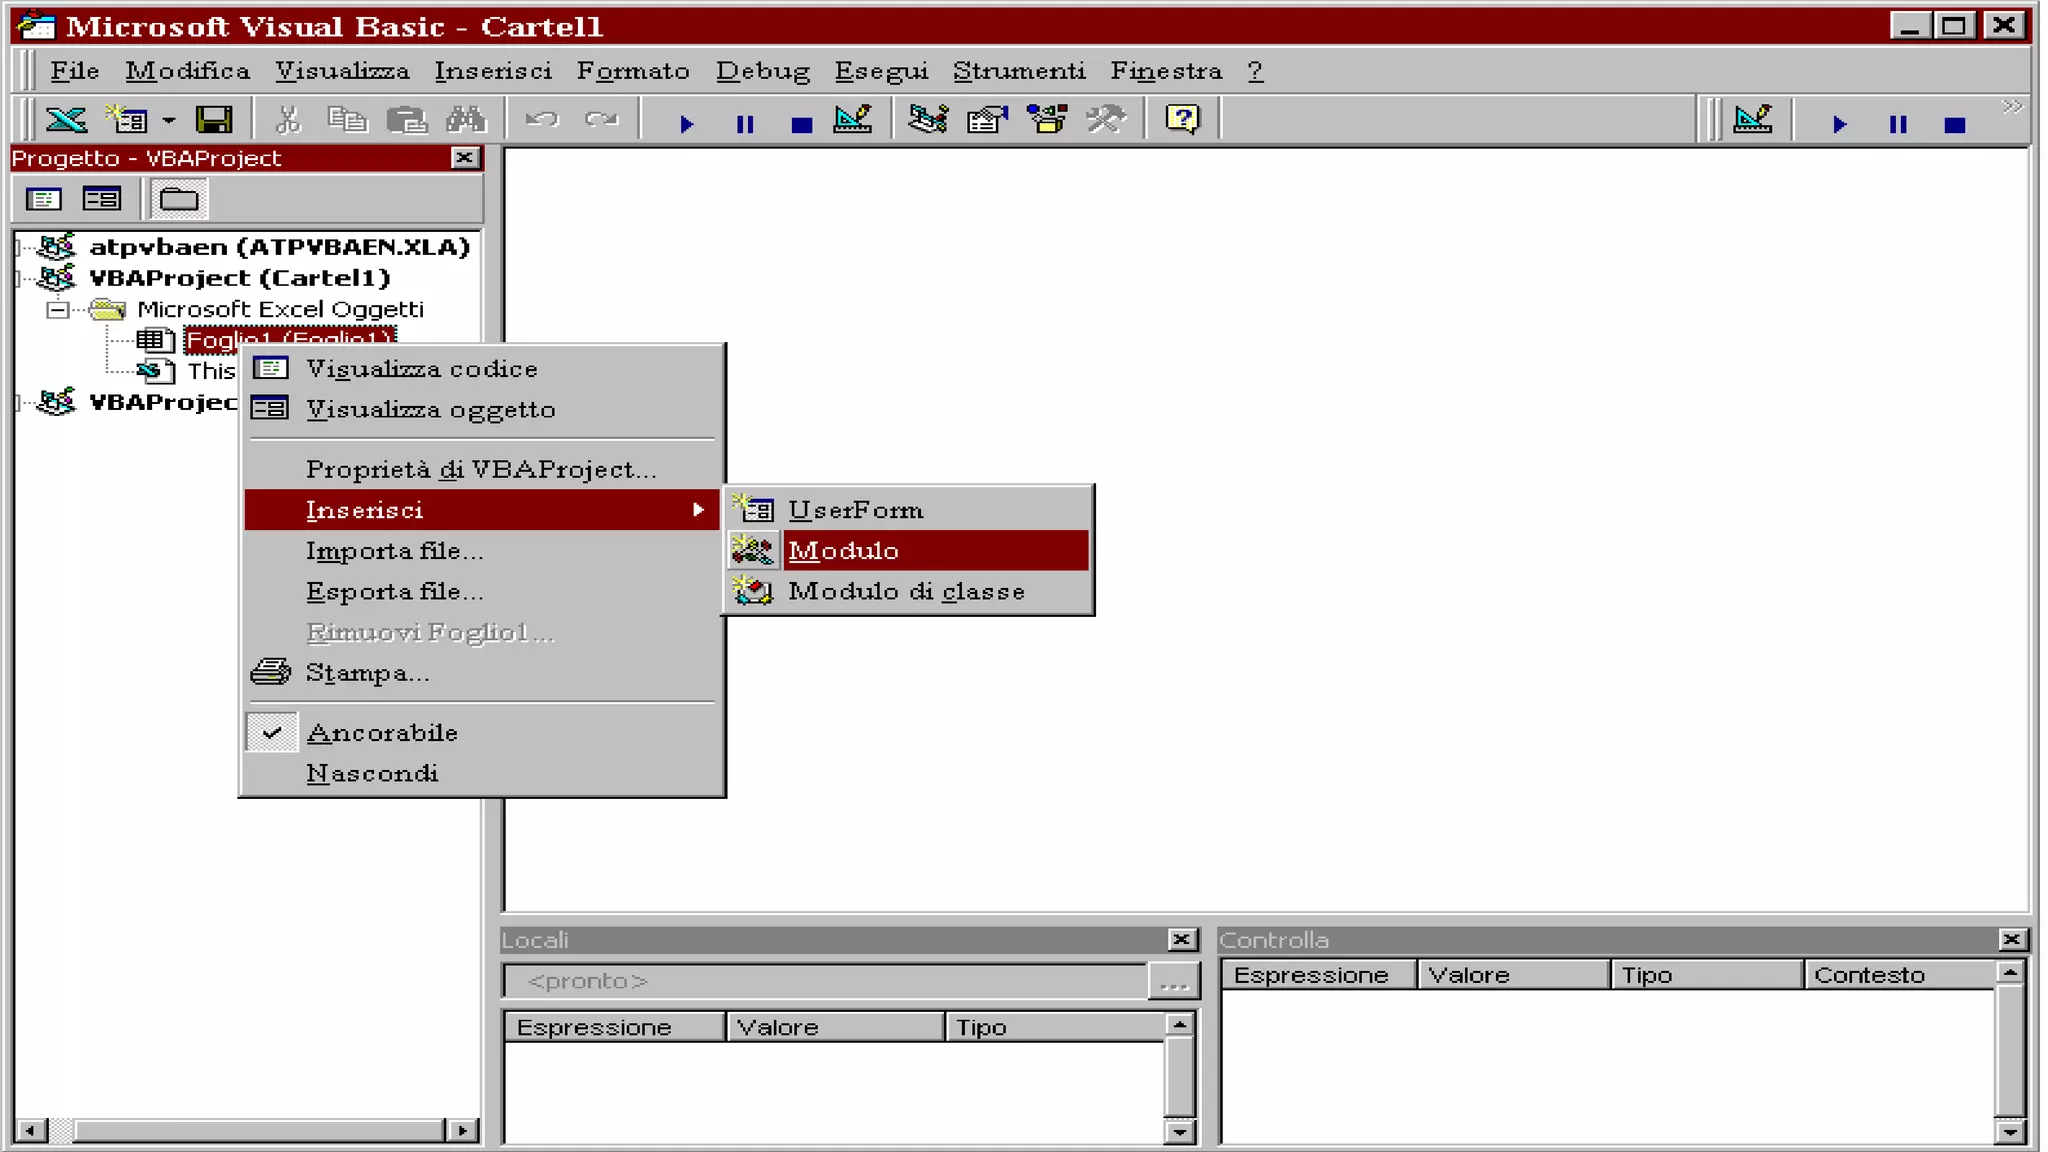Image resolution: width=2048 pixels, height=1152 pixels.
Task: Toggle folders button in project panel
Action: click(x=179, y=199)
